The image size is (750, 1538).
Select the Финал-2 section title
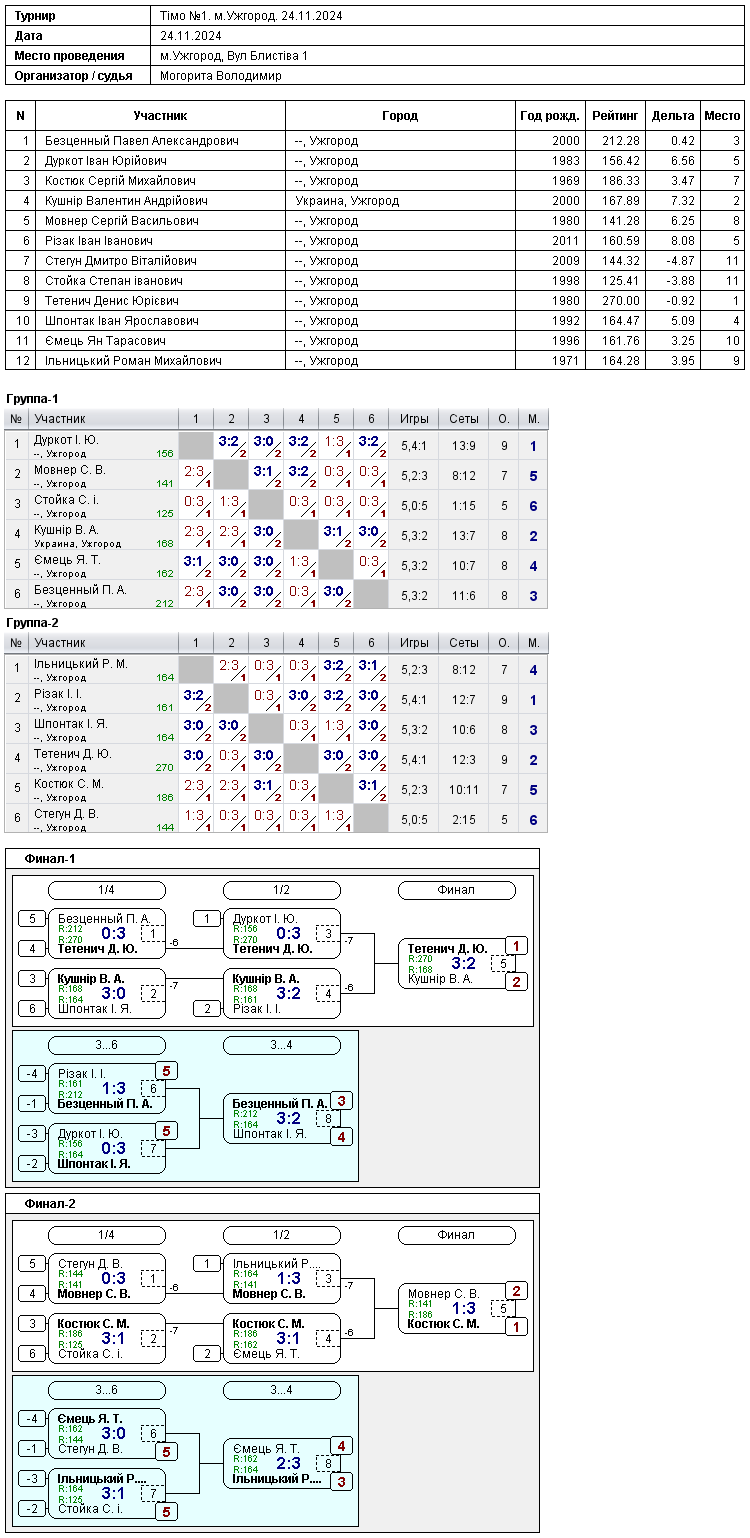(50, 1203)
